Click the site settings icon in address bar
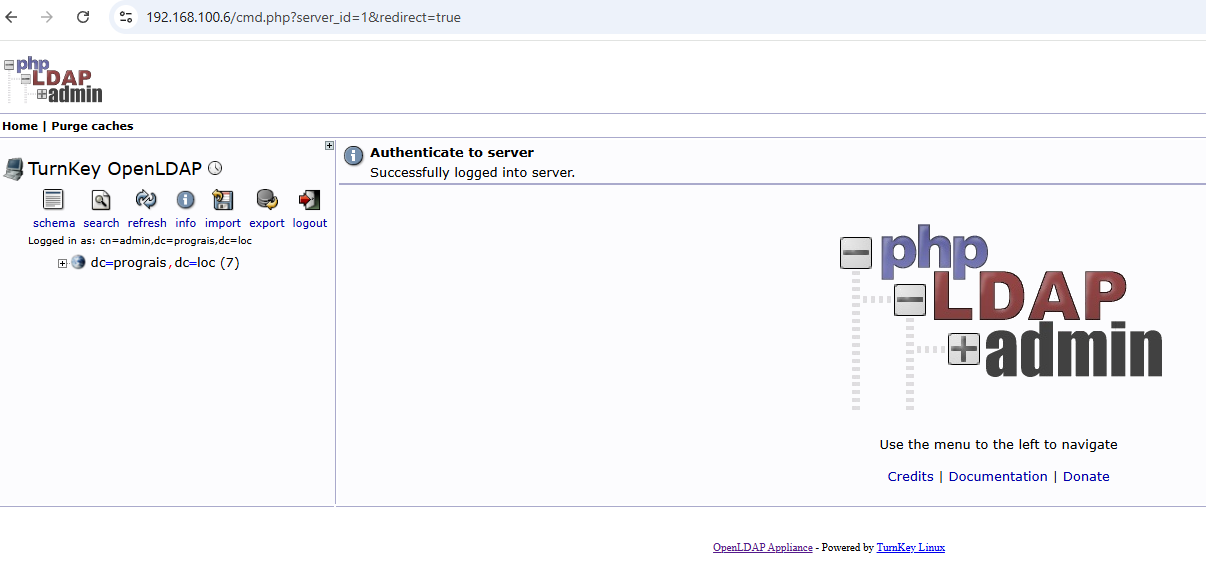Viewport: 1206px width, 570px height. [126, 17]
